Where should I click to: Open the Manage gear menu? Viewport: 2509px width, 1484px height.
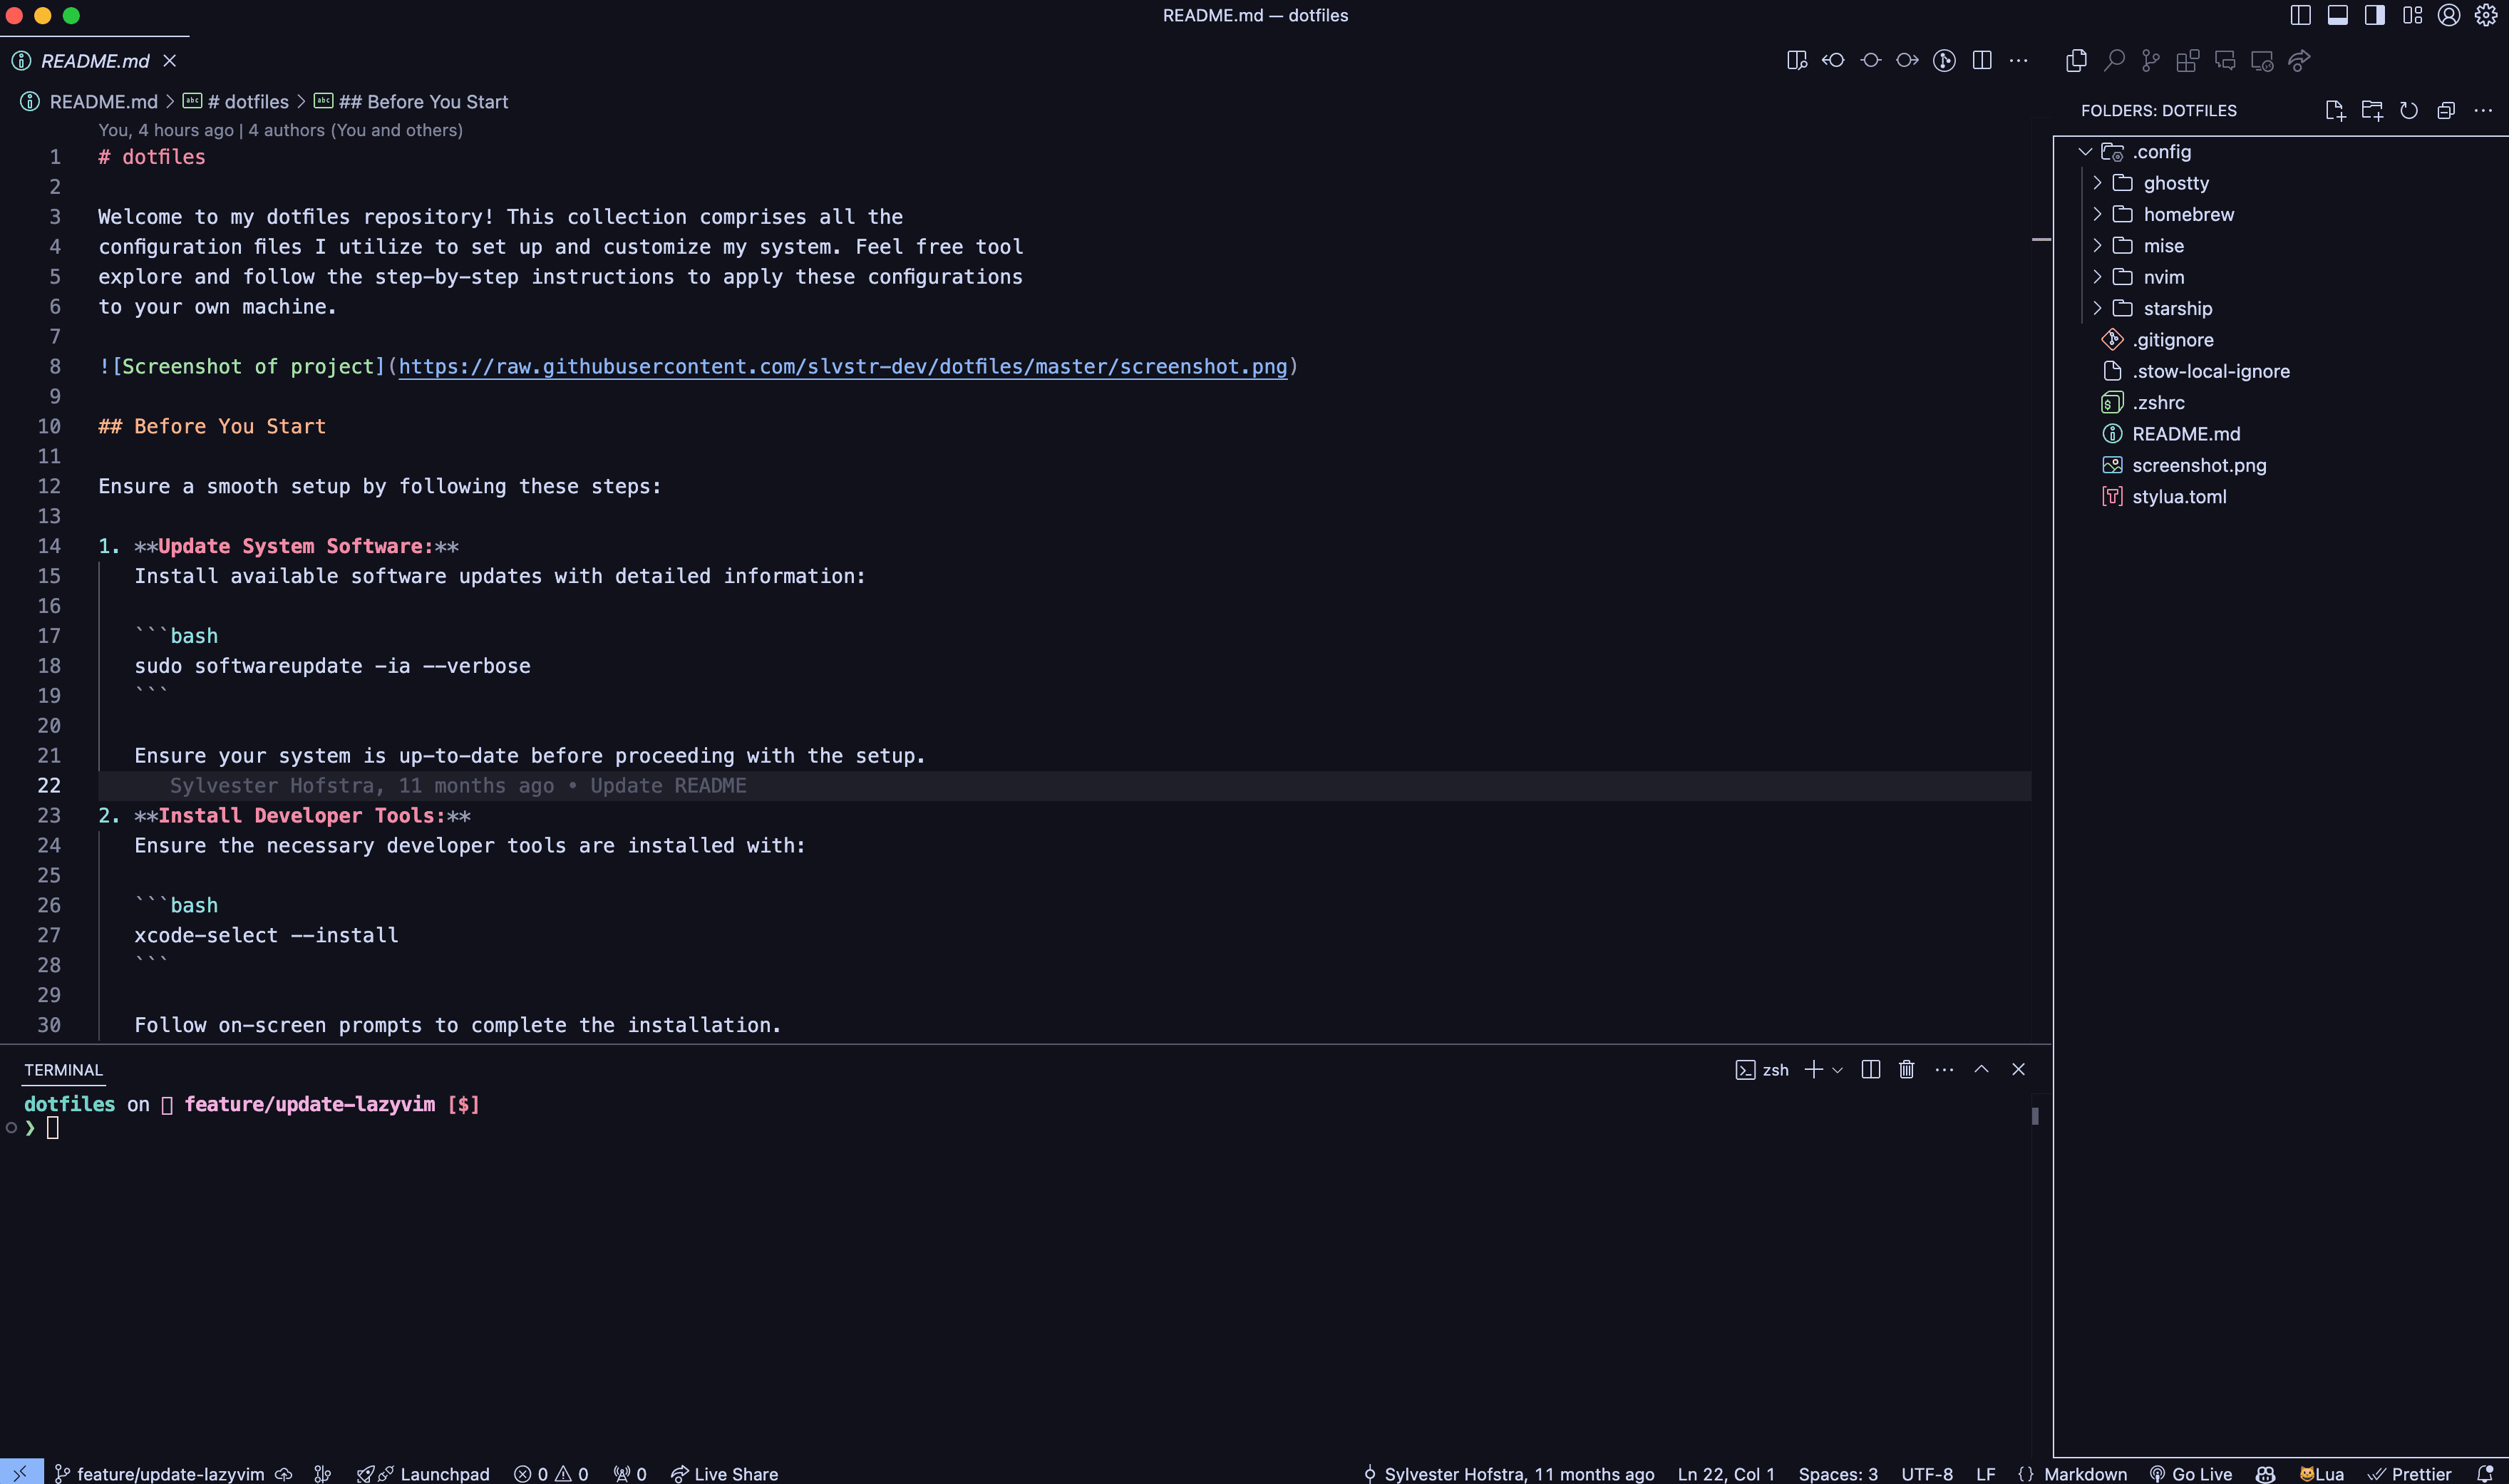[x=2486, y=15]
